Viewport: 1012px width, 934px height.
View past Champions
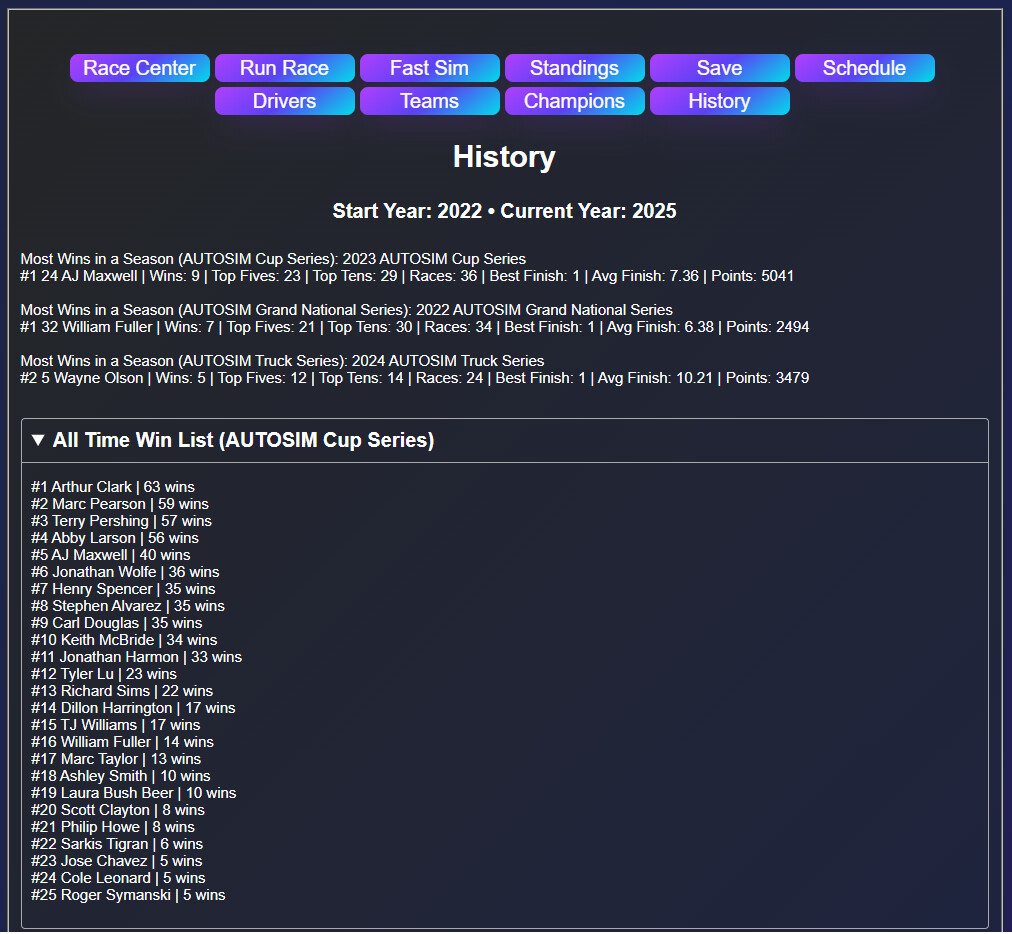[574, 100]
